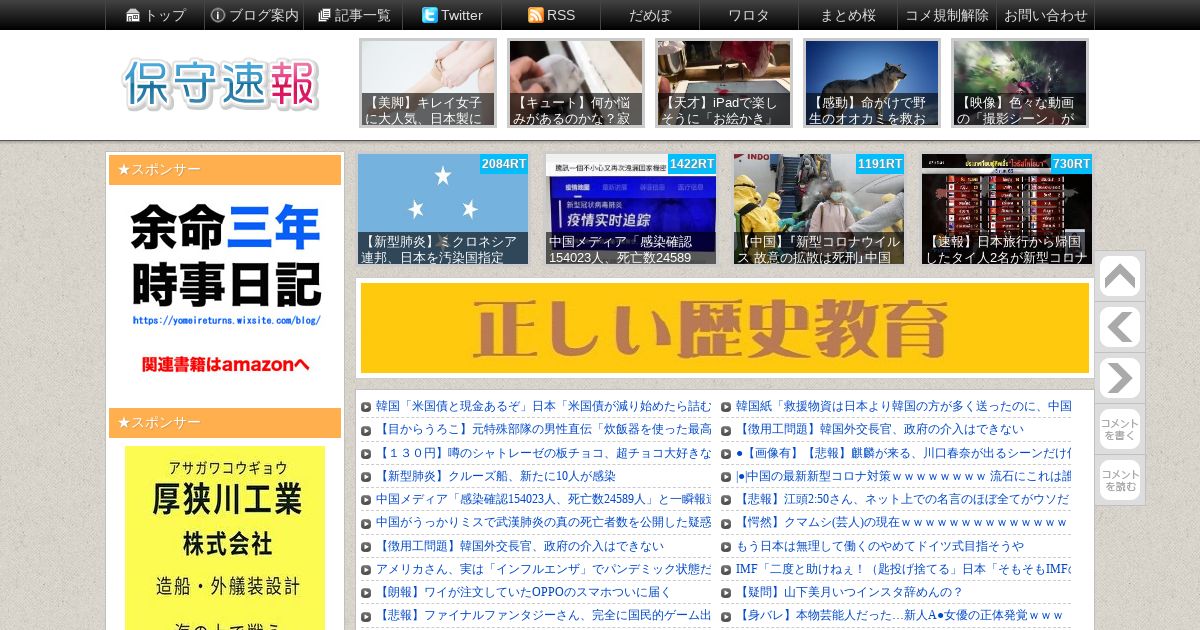Open 1422RT 中国メディア感染確認 card
This screenshot has height=630, width=1200.
coord(631,209)
